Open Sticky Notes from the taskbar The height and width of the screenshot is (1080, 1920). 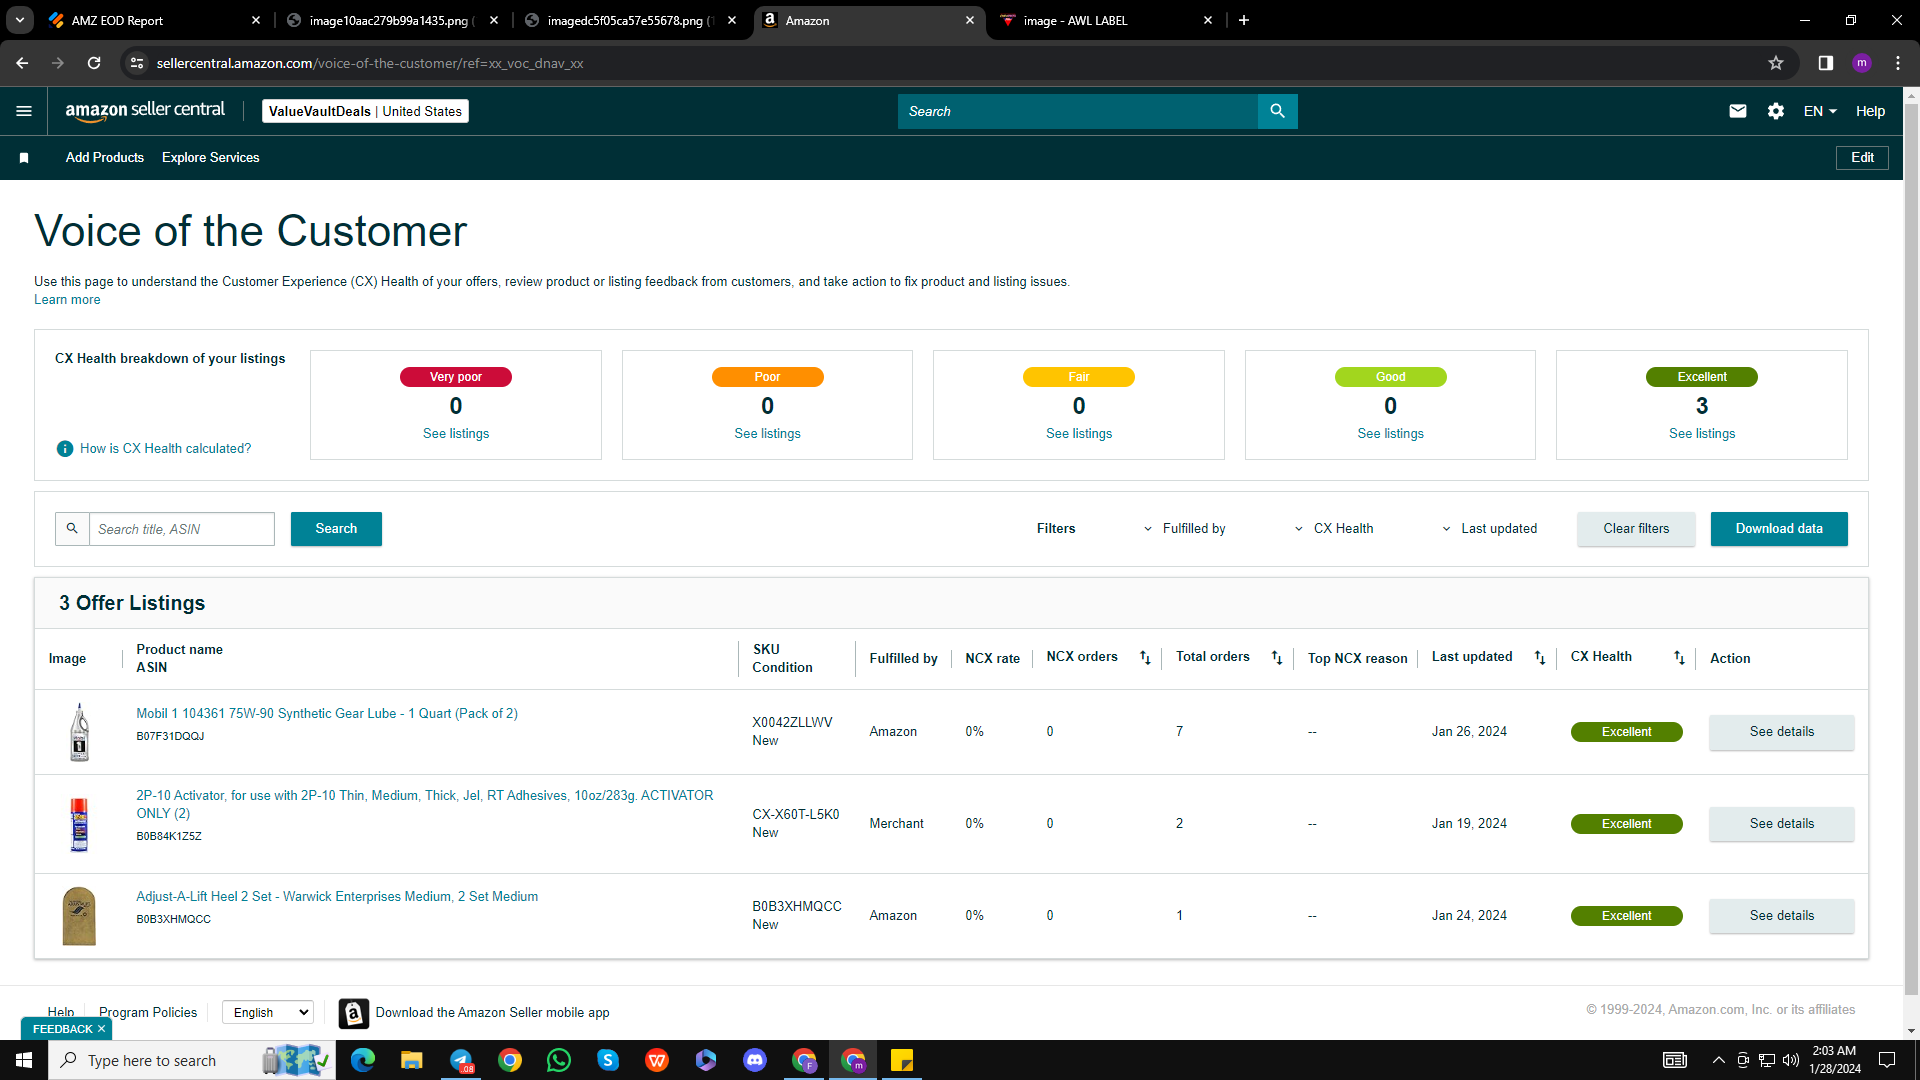pyautogui.click(x=902, y=1060)
